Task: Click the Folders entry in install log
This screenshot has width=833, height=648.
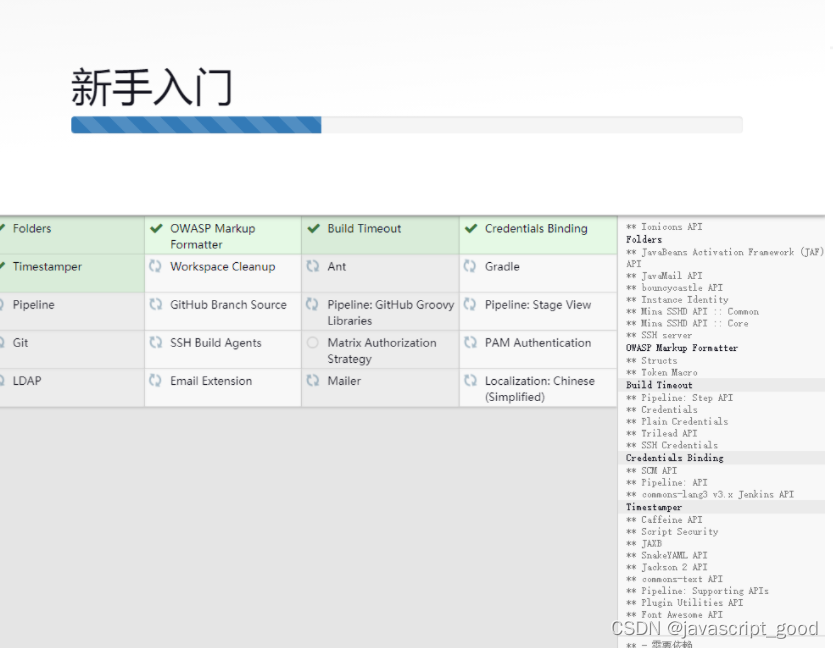Action: click(644, 240)
